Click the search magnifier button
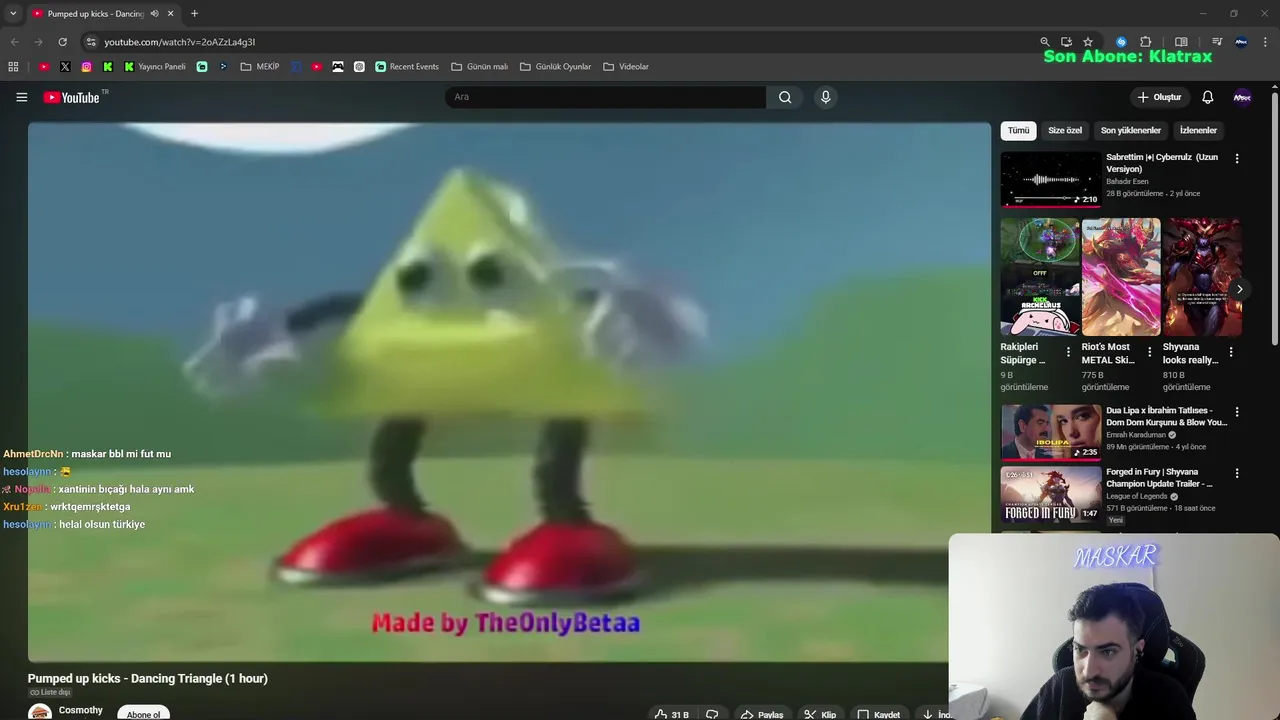Image resolution: width=1280 pixels, height=720 pixels. (x=785, y=97)
